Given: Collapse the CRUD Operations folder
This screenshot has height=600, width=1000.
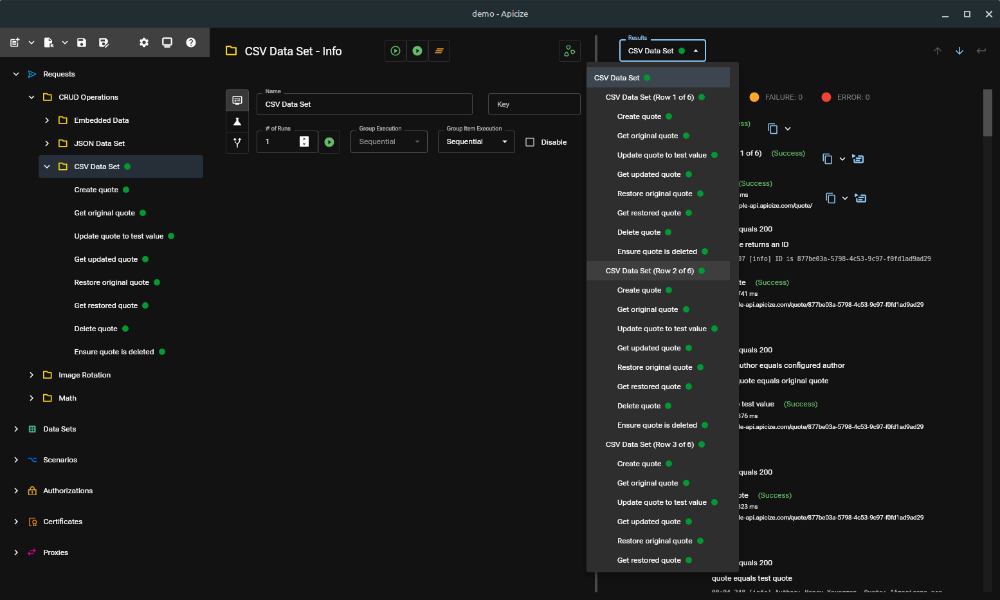Looking at the screenshot, I should pos(32,97).
